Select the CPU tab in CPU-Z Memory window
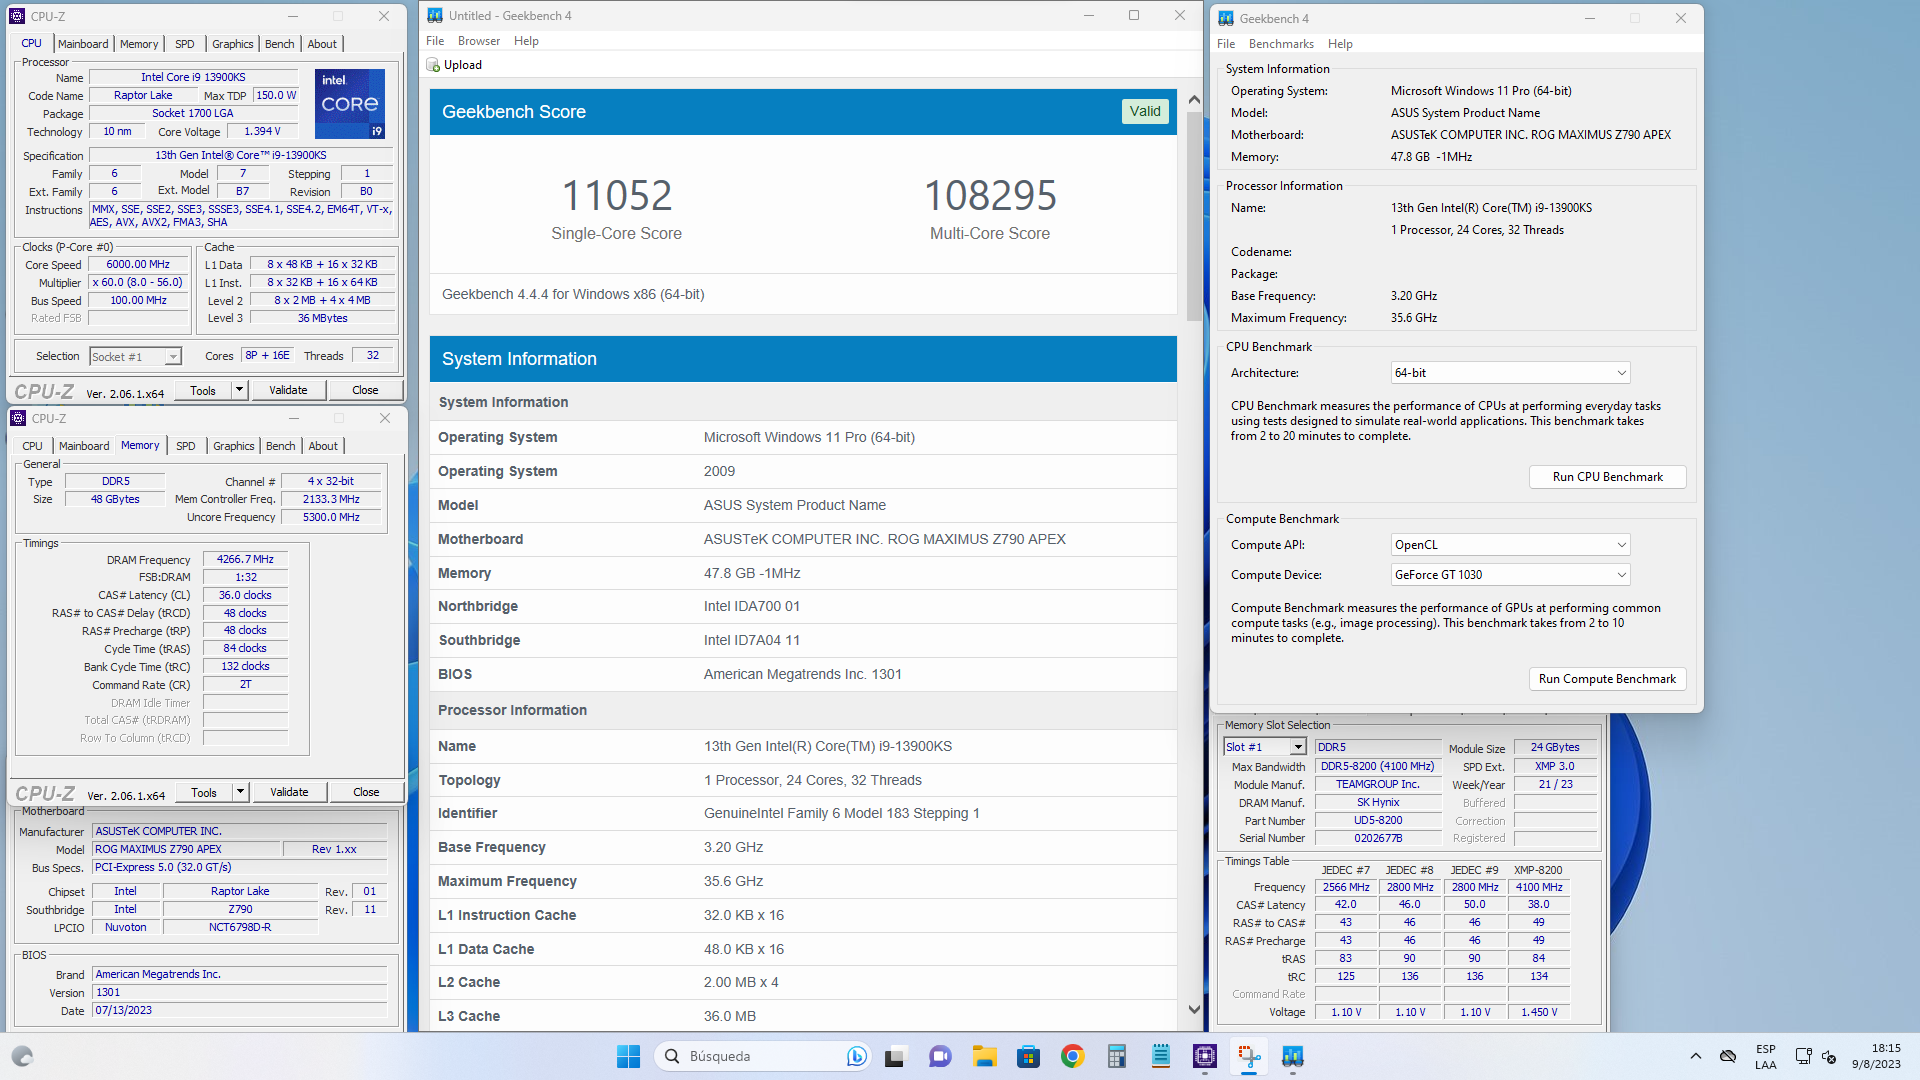Screen dimensions: 1920x1080 point(33,446)
